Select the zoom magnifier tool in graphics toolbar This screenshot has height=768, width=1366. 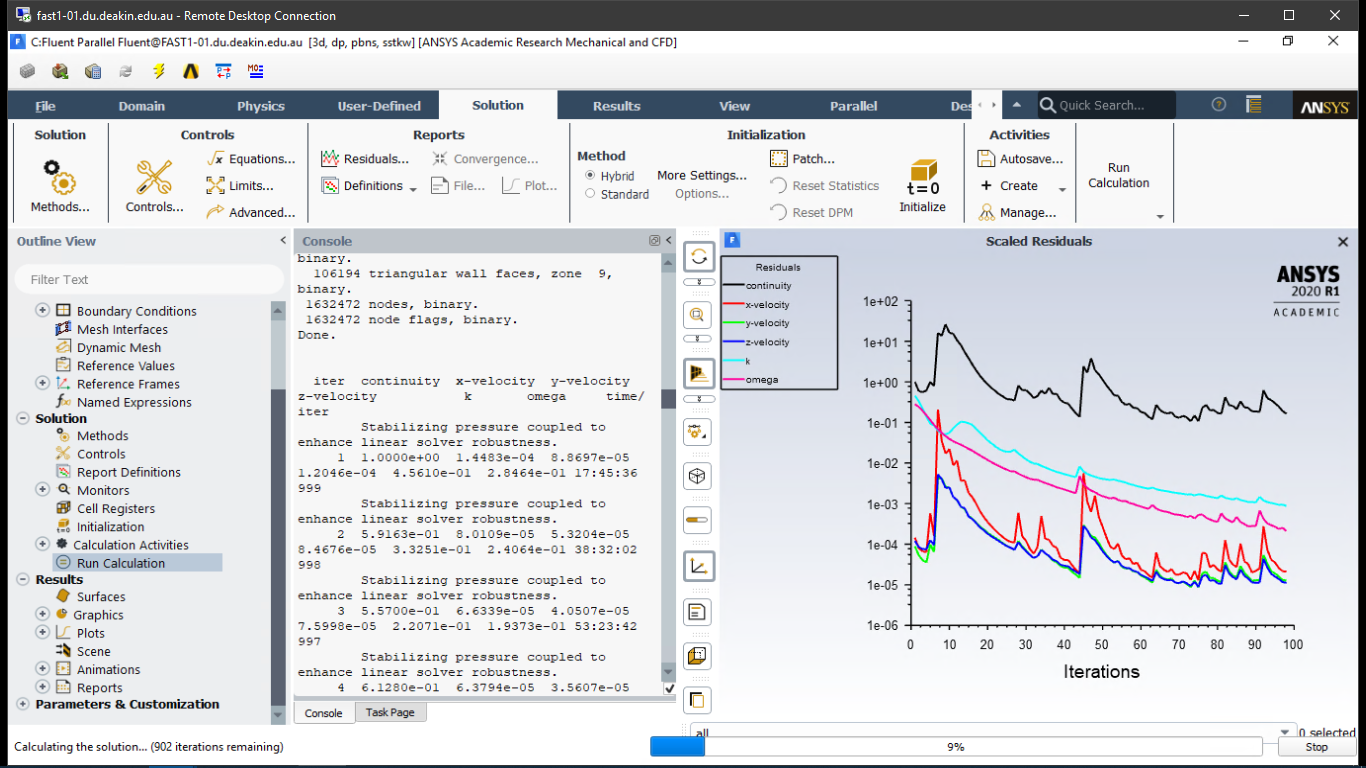pos(699,316)
